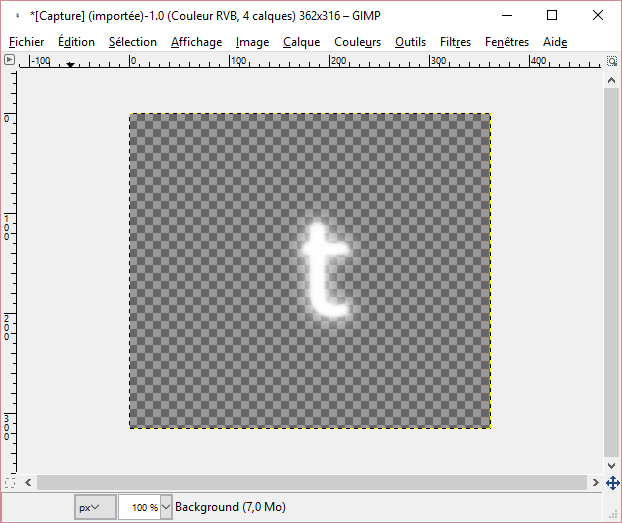Screen dimensions: 622x523
Task: Click the scroll down arrow of vertical scrollbar
Action: click(611, 465)
